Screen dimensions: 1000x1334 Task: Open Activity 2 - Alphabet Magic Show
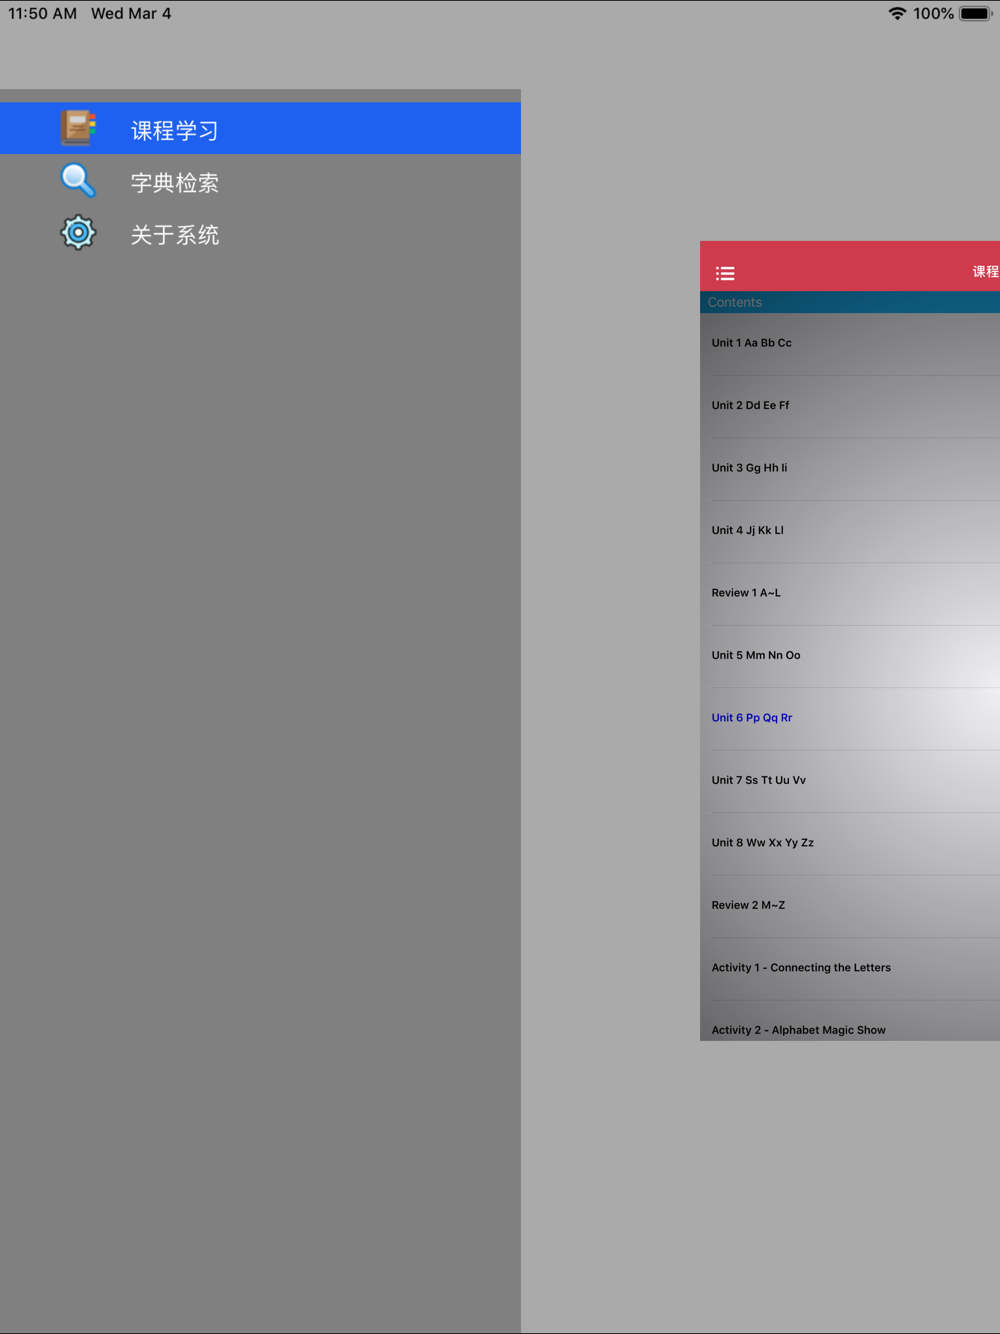pyautogui.click(x=850, y=1021)
